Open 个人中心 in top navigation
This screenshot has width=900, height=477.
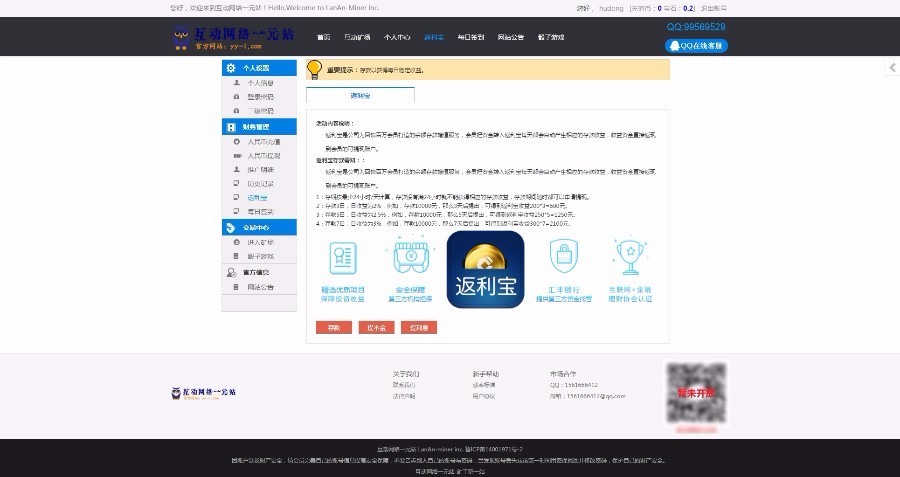pos(397,37)
